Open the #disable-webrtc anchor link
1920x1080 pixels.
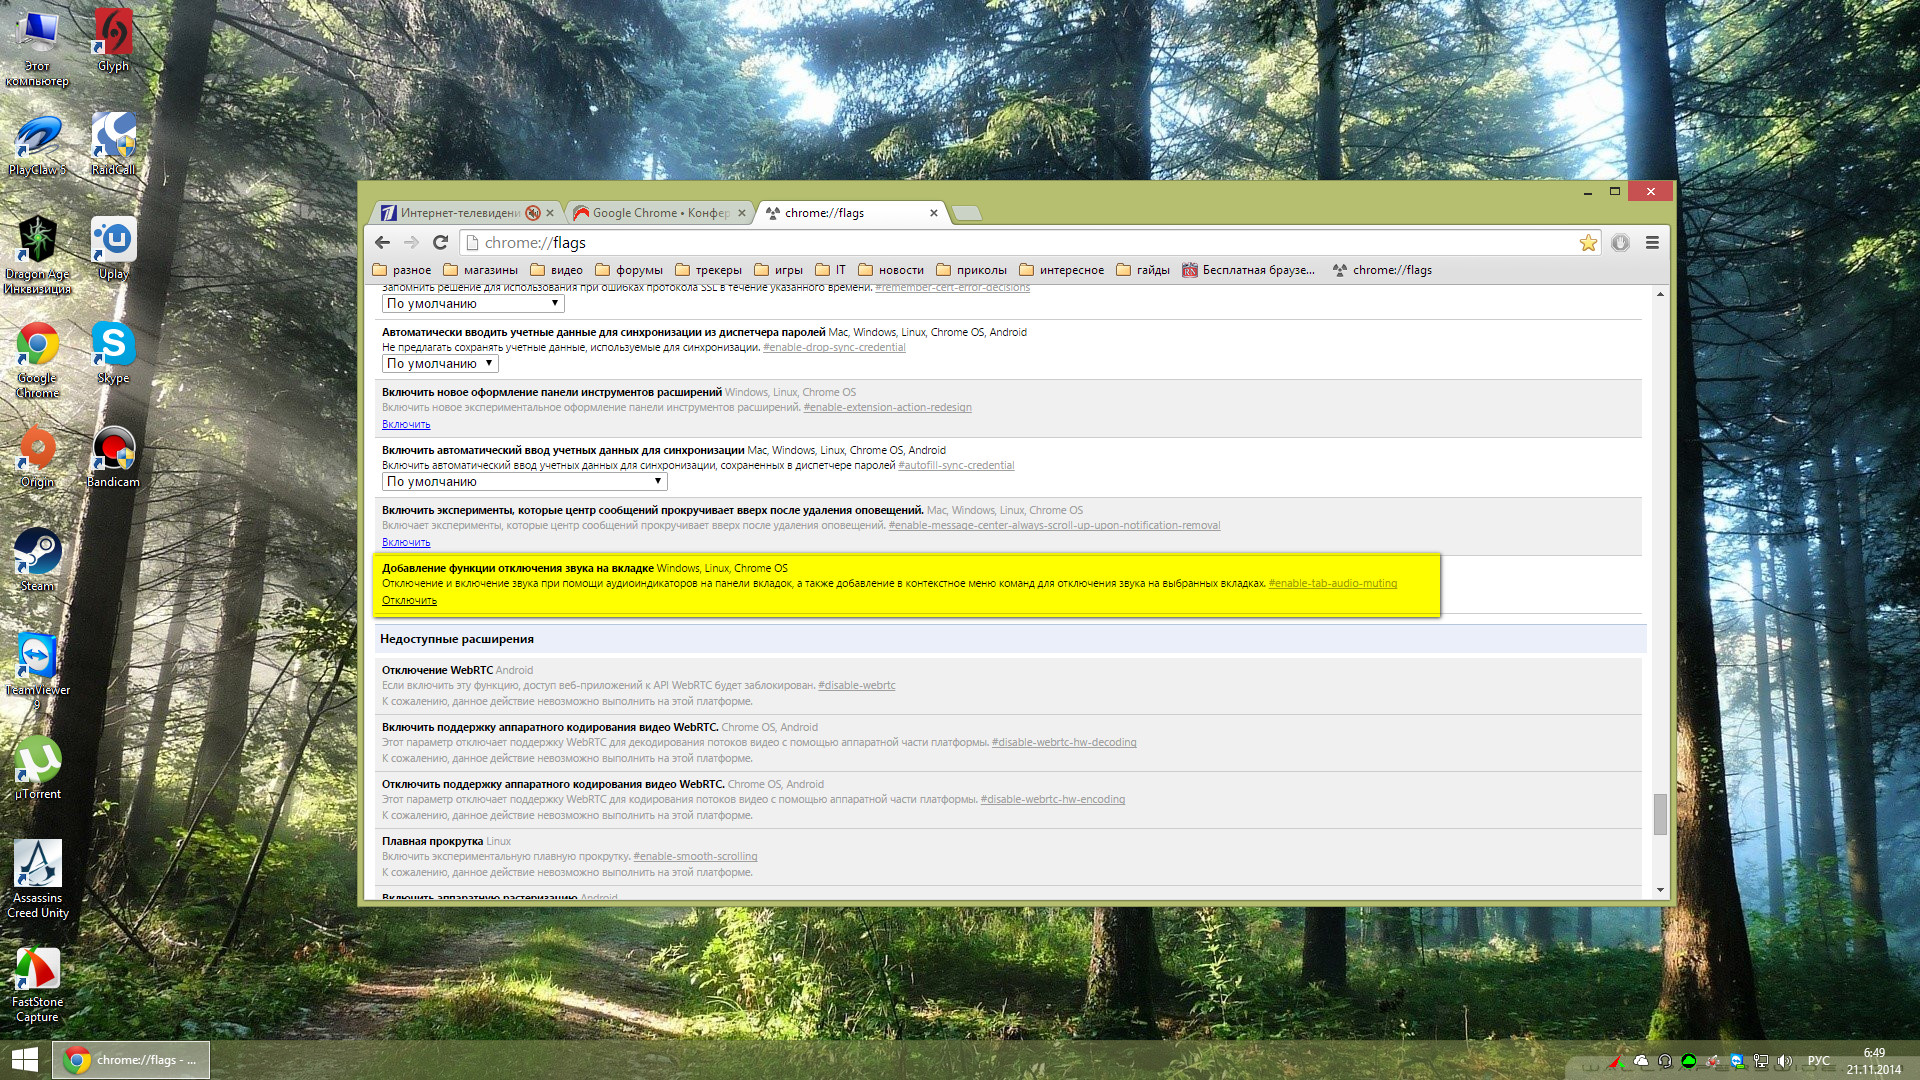856,686
